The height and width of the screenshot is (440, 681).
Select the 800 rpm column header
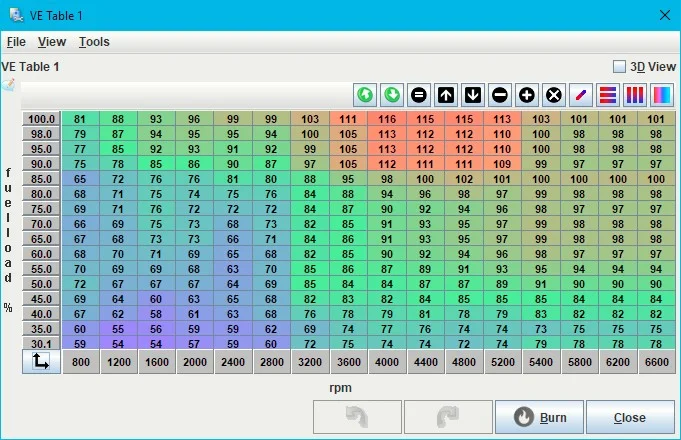[81, 362]
